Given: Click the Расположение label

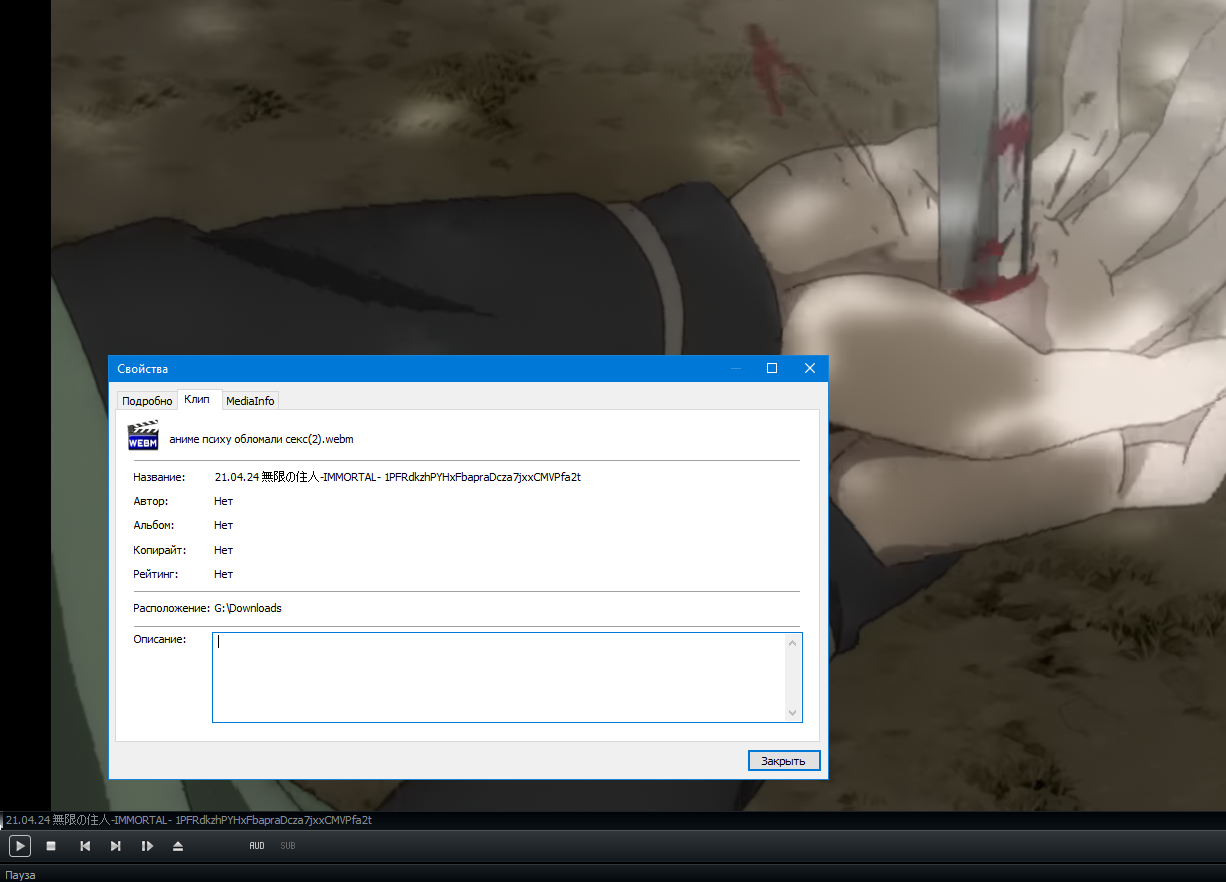Looking at the screenshot, I should (x=172, y=608).
